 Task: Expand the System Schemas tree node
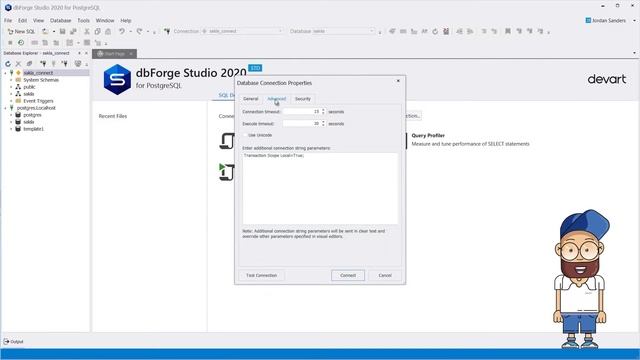pos(11,80)
